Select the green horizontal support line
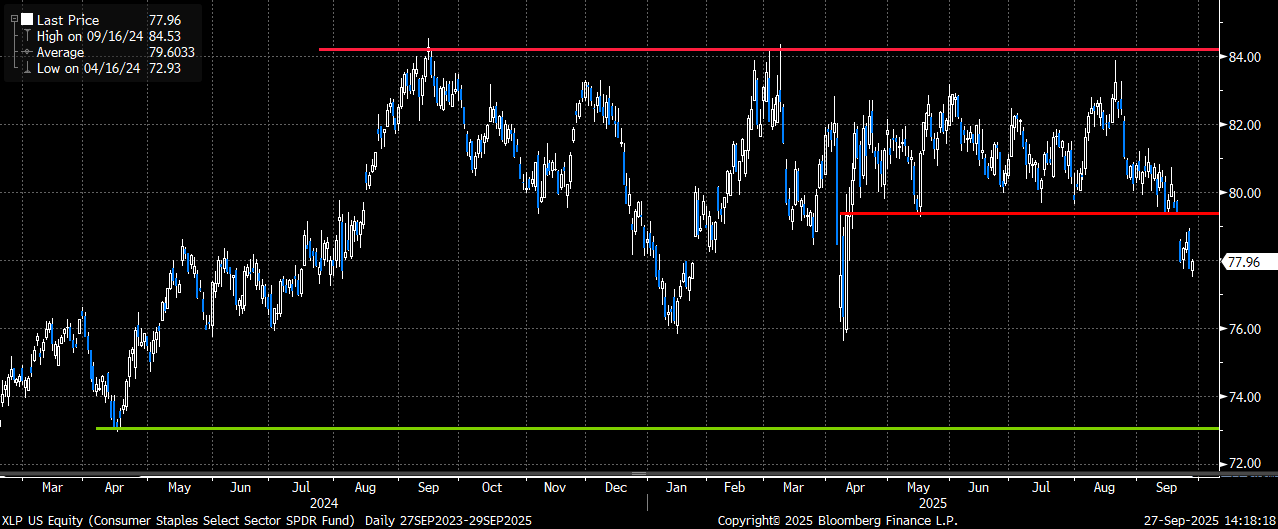1278x529 pixels. (x=658, y=428)
